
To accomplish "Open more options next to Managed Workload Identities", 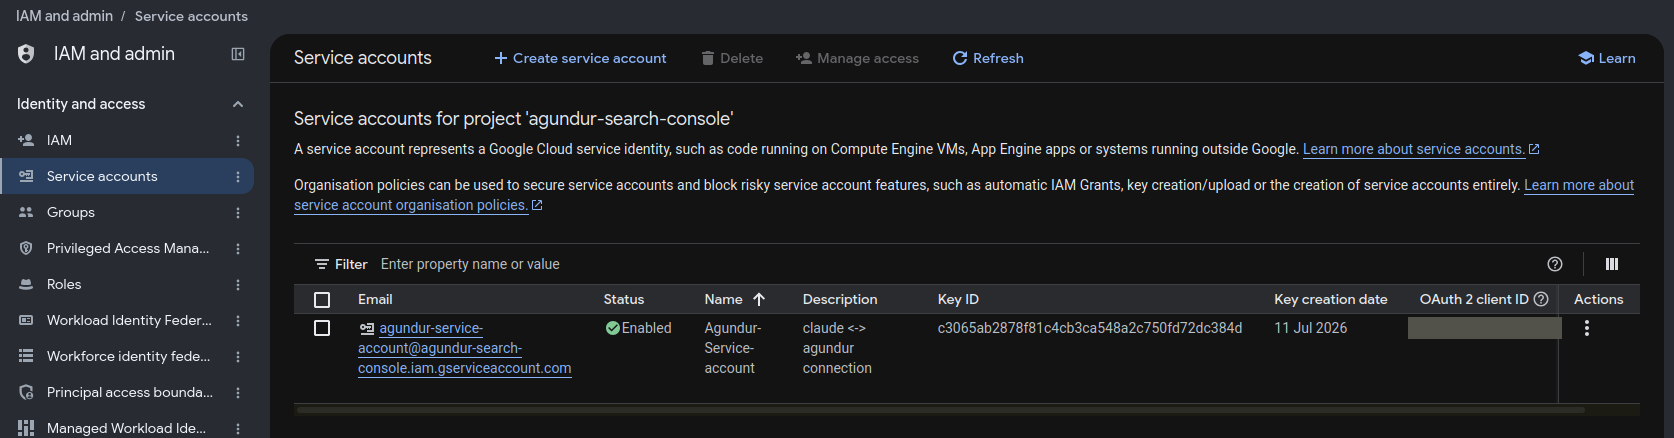I will 238,428.
